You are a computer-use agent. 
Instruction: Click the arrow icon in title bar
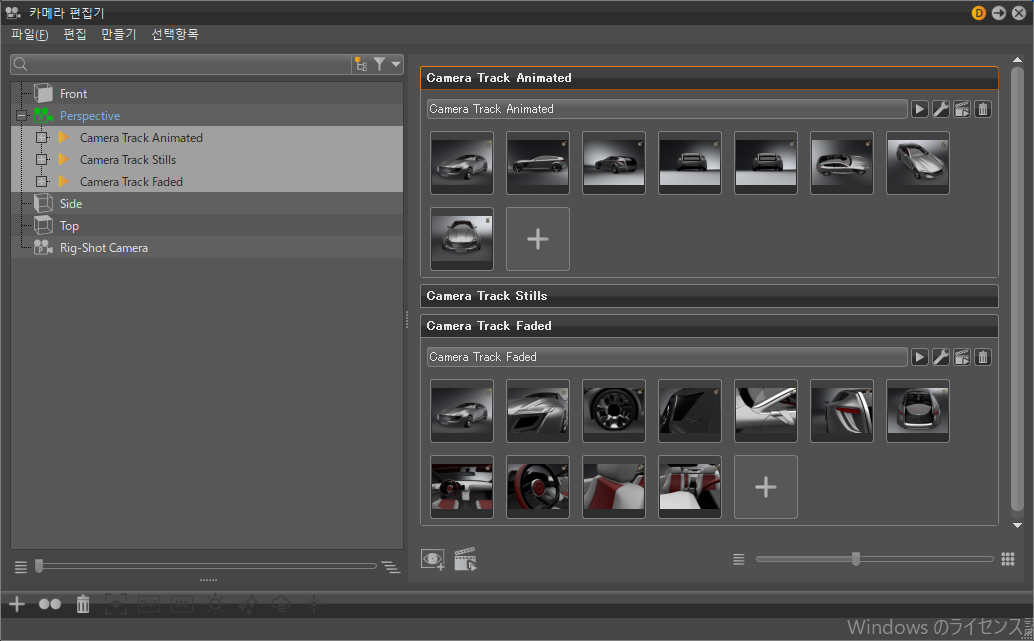click(998, 13)
